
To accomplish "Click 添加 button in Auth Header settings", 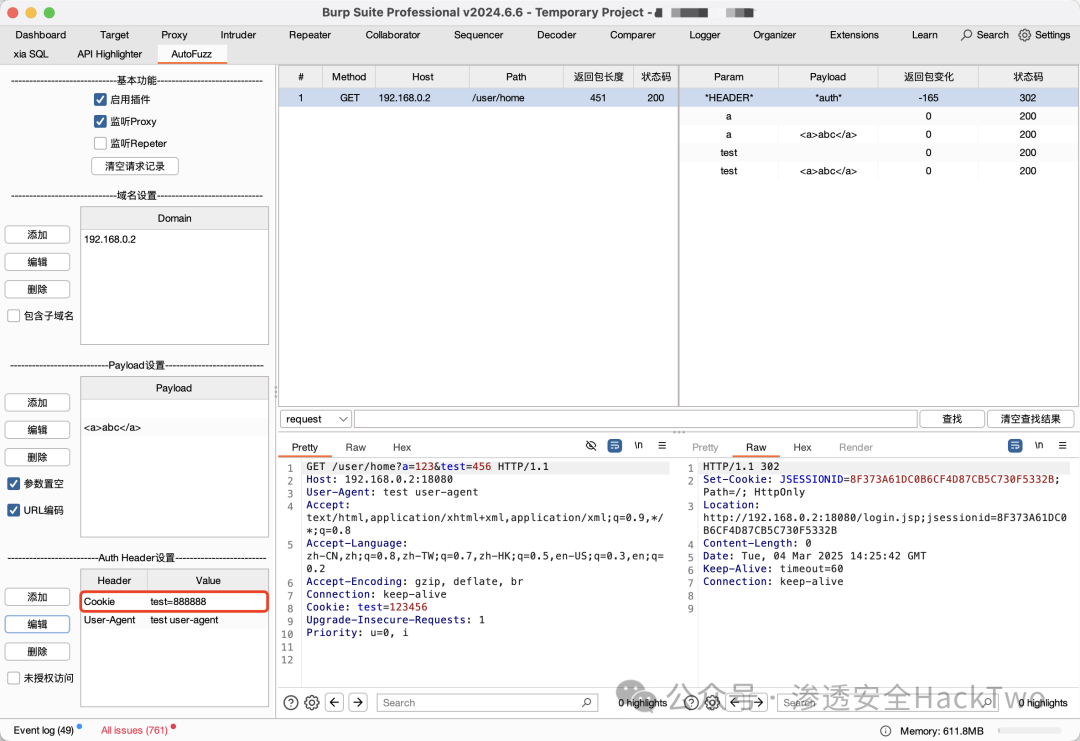I will 37,597.
